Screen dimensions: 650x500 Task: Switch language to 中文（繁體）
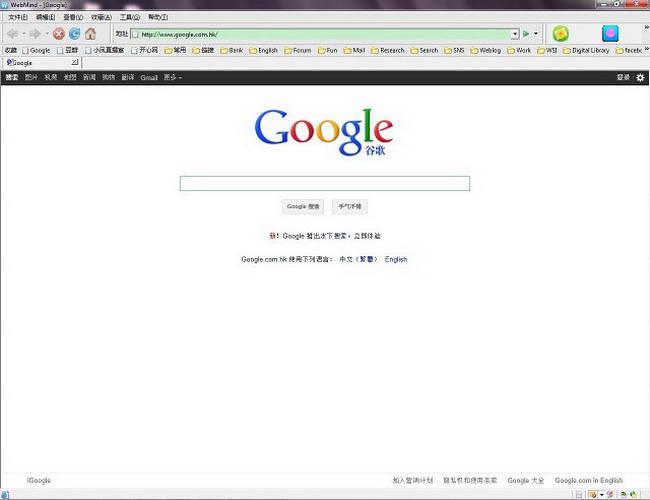tap(359, 260)
